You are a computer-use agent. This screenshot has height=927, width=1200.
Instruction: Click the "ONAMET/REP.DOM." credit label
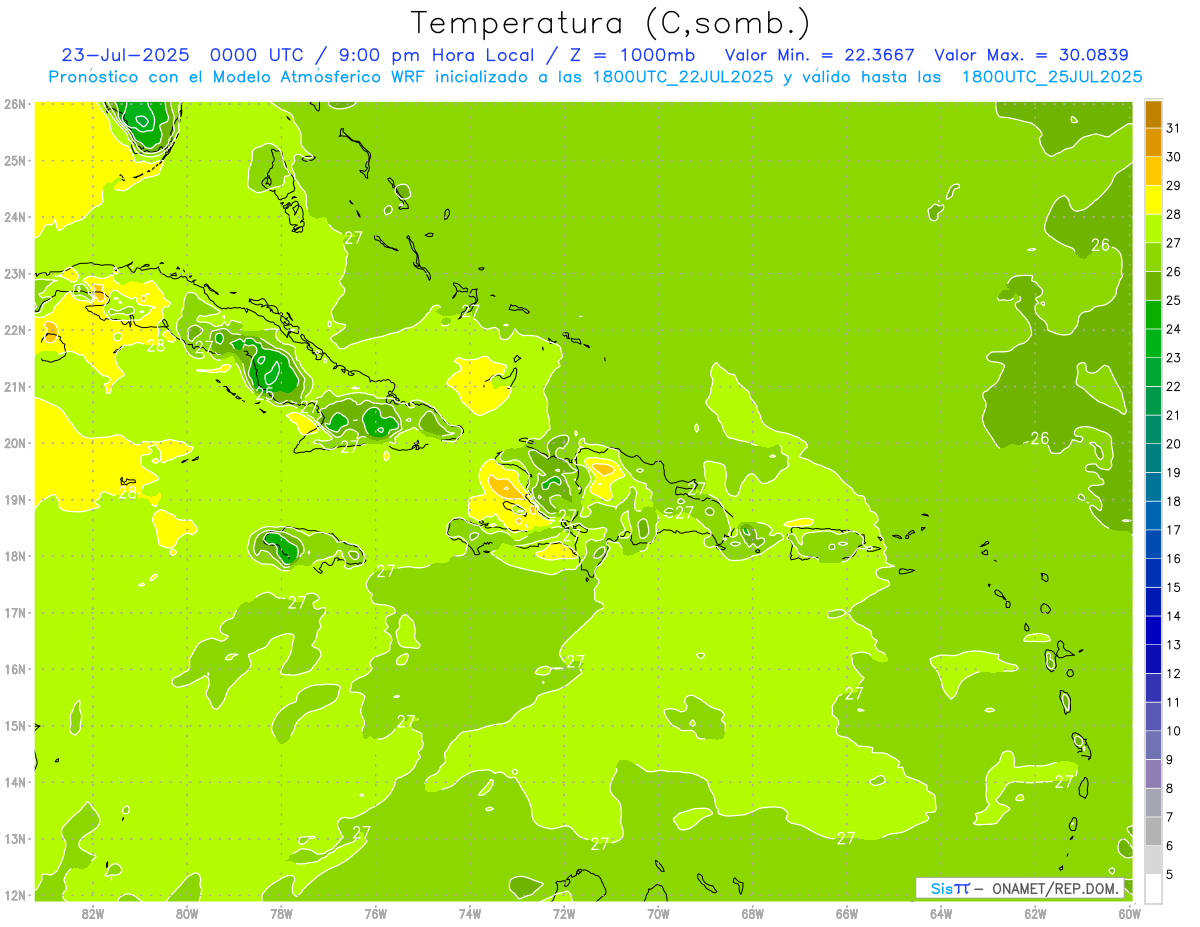(x=1055, y=888)
